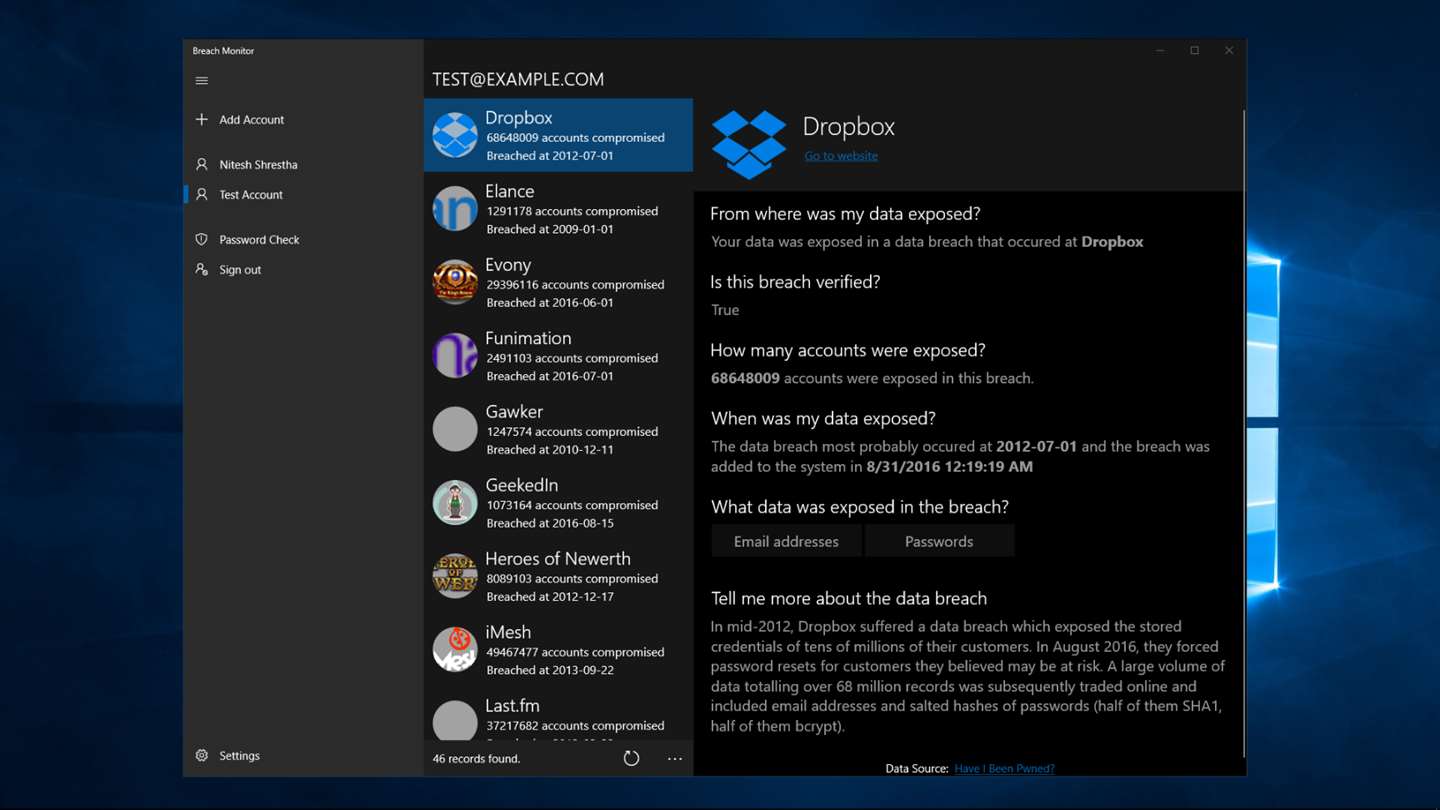Click the Heroes of Newerth logo thumbnail
The width and height of the screenshot is (1440, 810).
(x=455, y=576)
